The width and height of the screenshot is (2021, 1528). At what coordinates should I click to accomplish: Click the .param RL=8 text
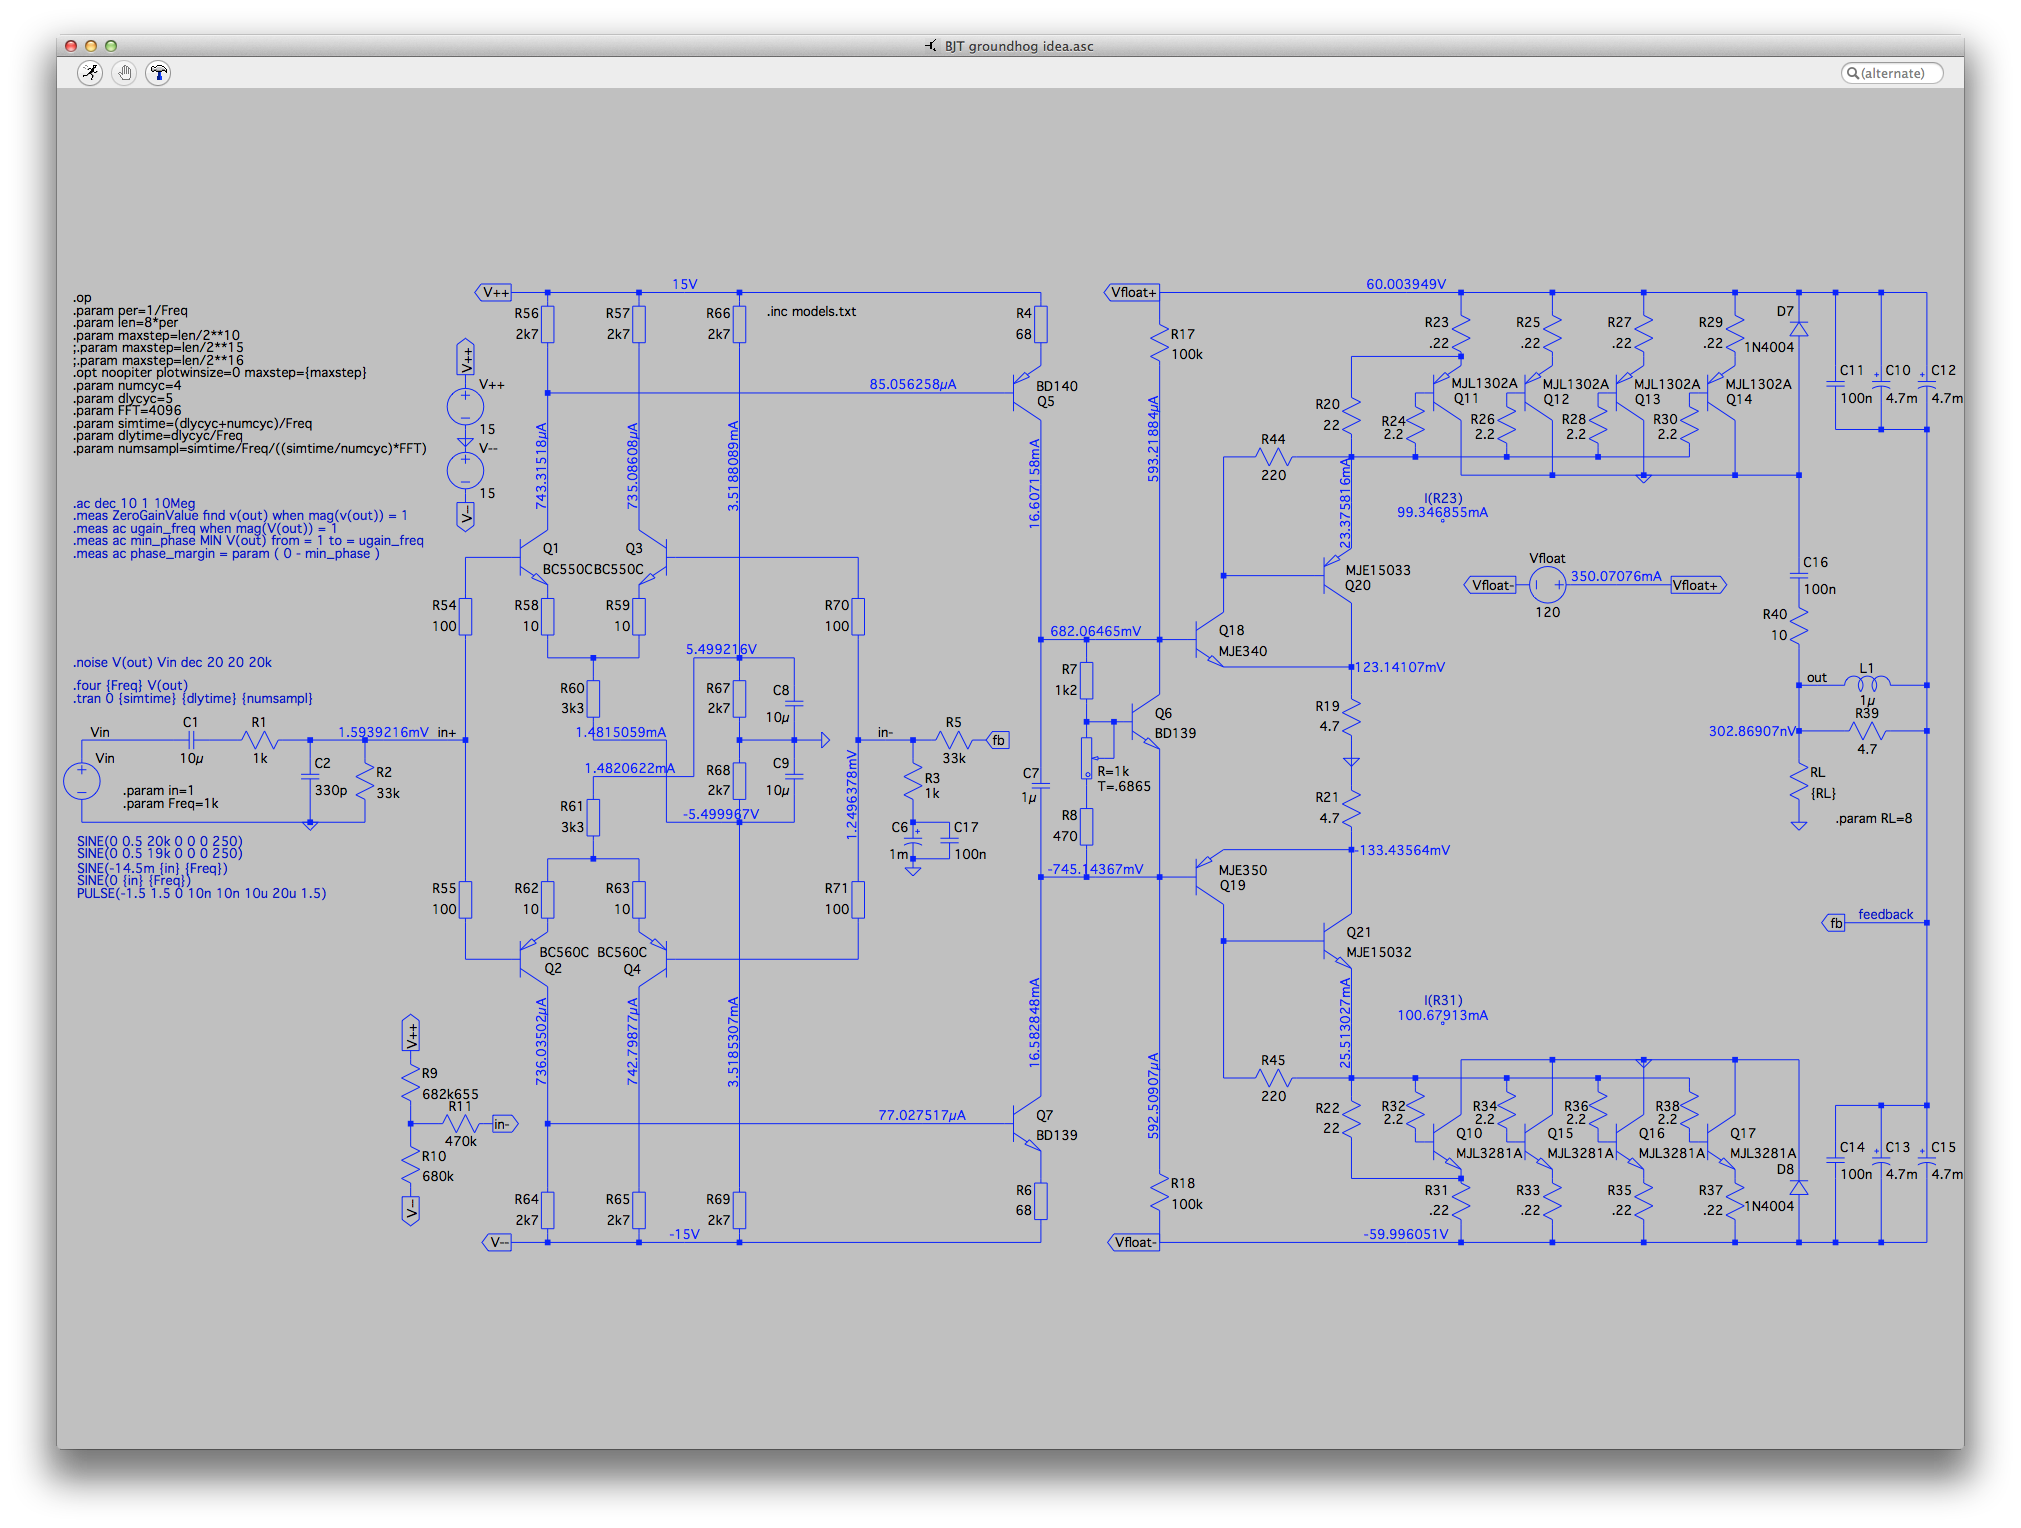[1874, 818]
